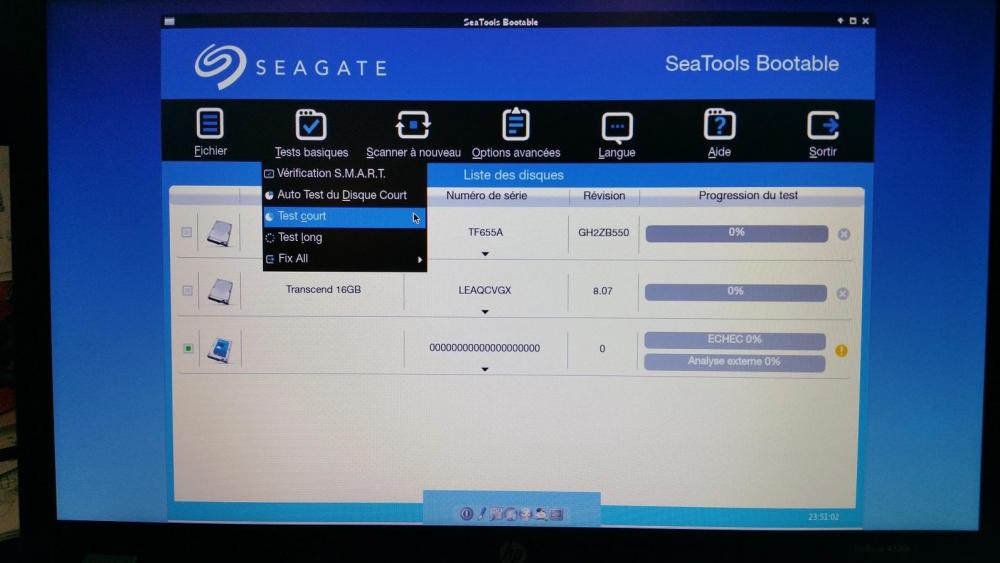Click the drive icon in TF655A row

pos(219,233)
